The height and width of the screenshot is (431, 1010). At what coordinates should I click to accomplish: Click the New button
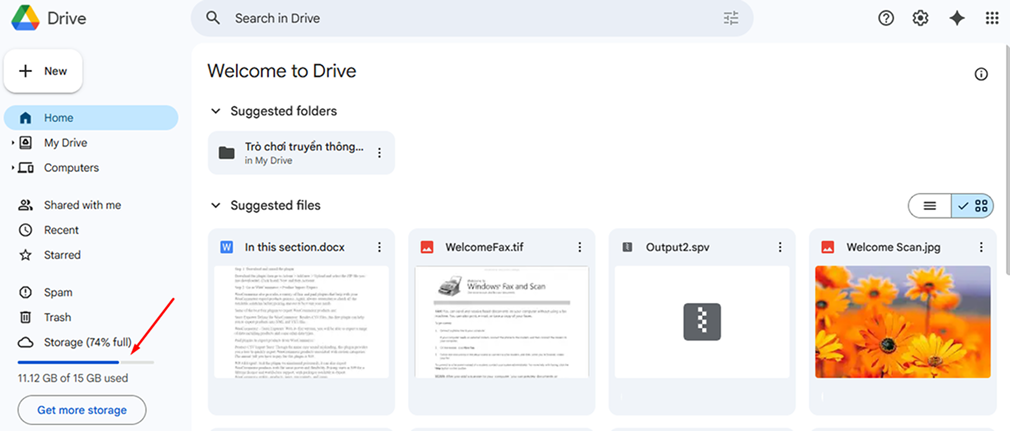43,71
